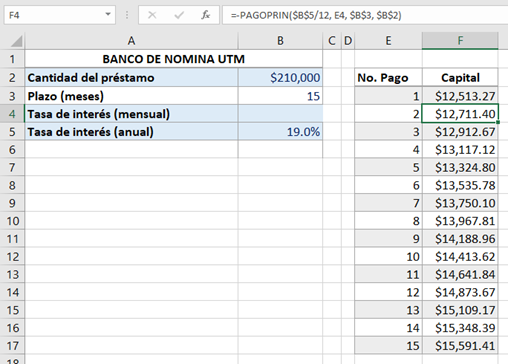Select the $12,513.27 capital cell
This screenshot has width=508, height=364.
(460, 96)
